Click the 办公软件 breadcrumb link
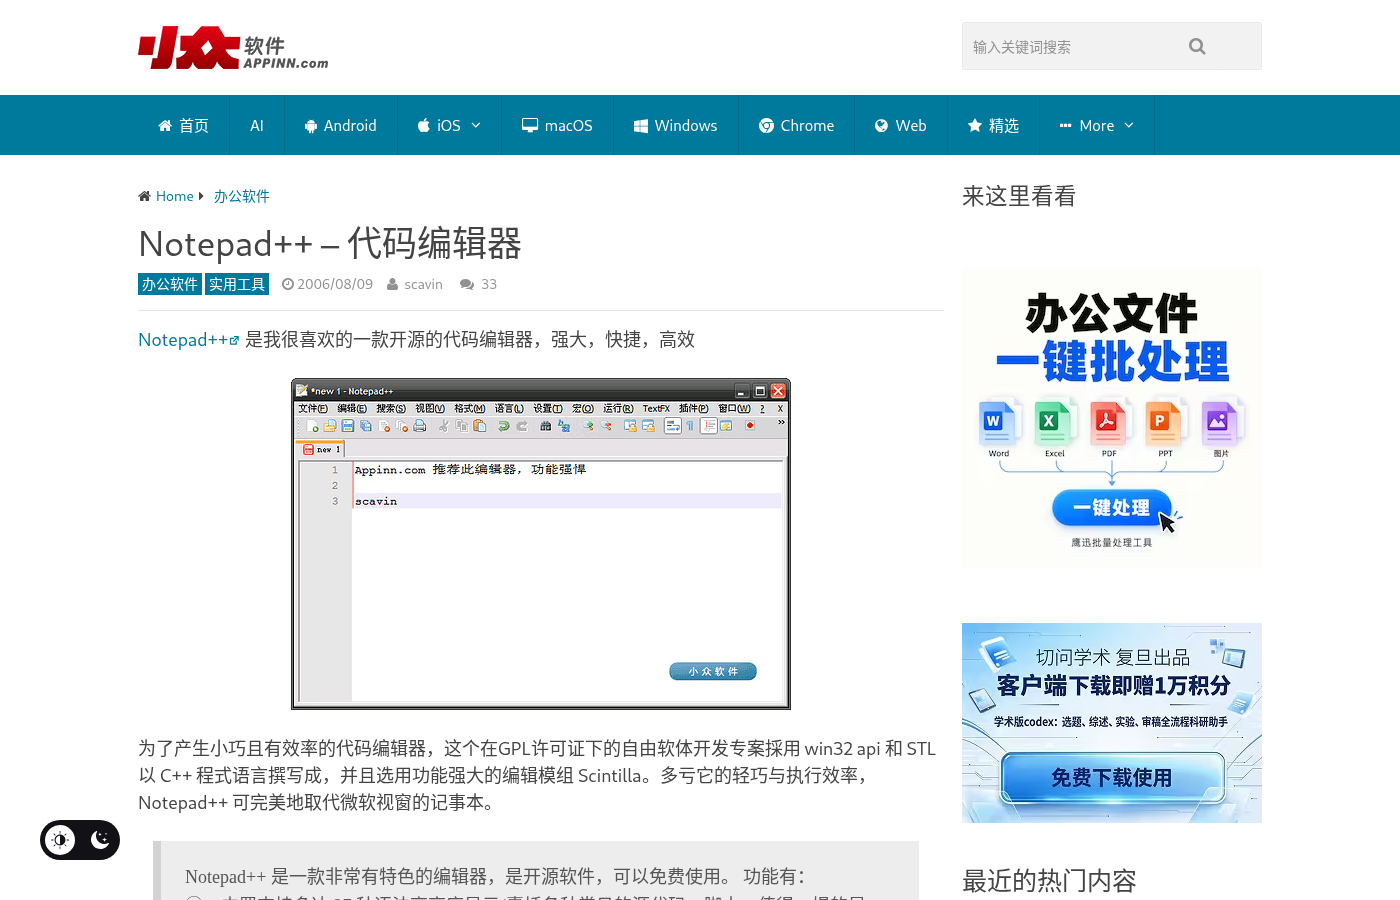Image resolution: width=1400 pixels, height=900 pixels. pyautogui.click(x=241, y=196)
